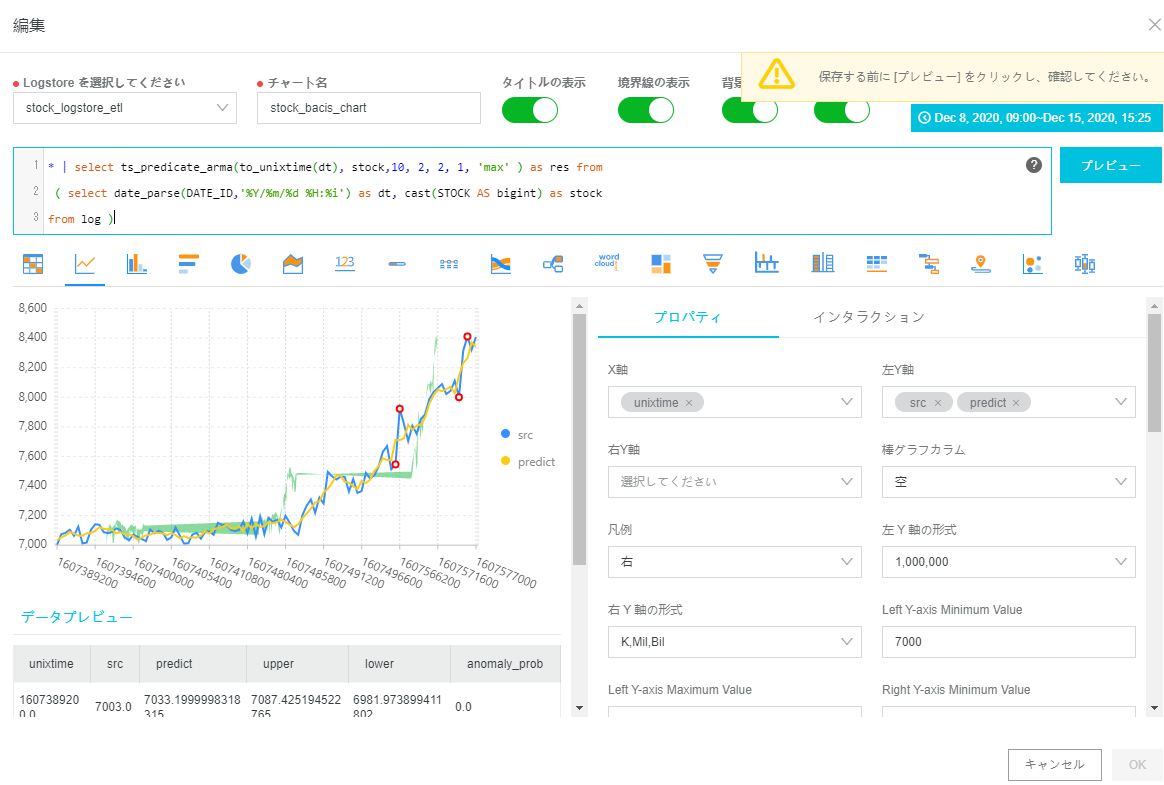This screenshot has height=785, width=1164.
Task: Click the properties panel vertical scrollbar
Action: (1154, 372)
